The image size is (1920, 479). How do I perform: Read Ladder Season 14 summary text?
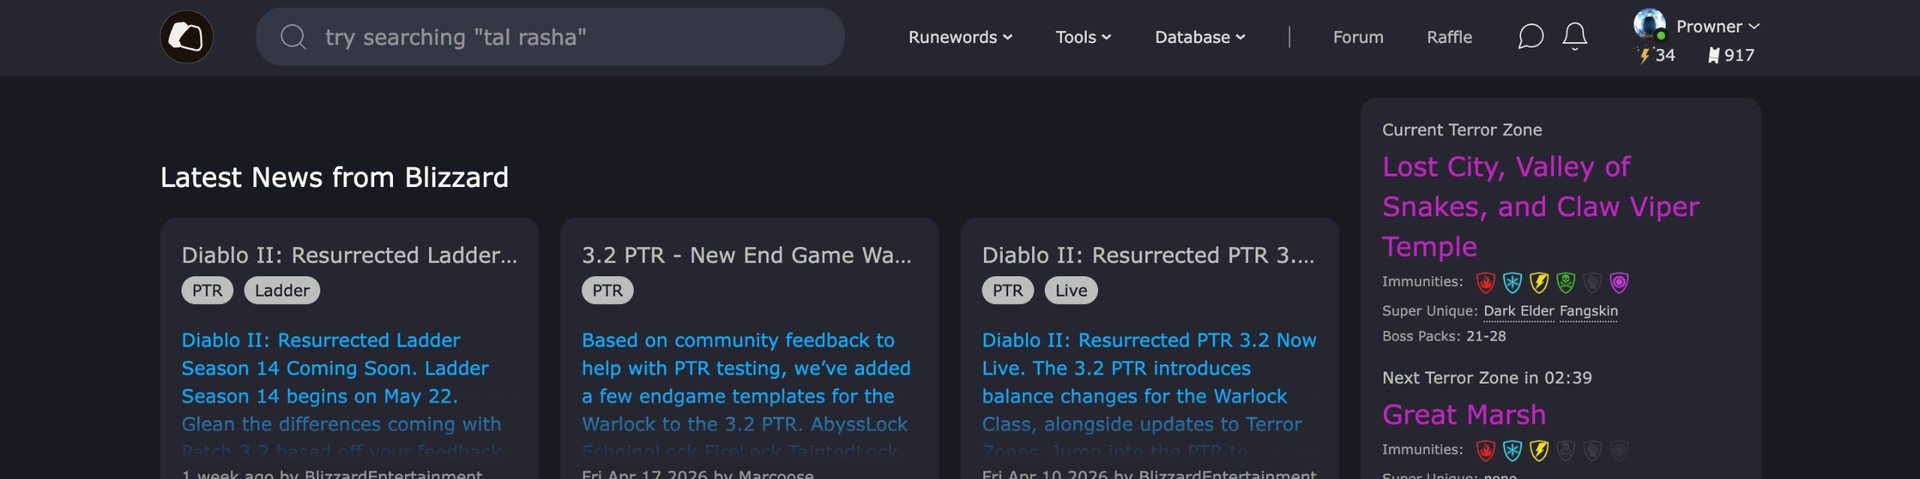(x=341, y=396)
